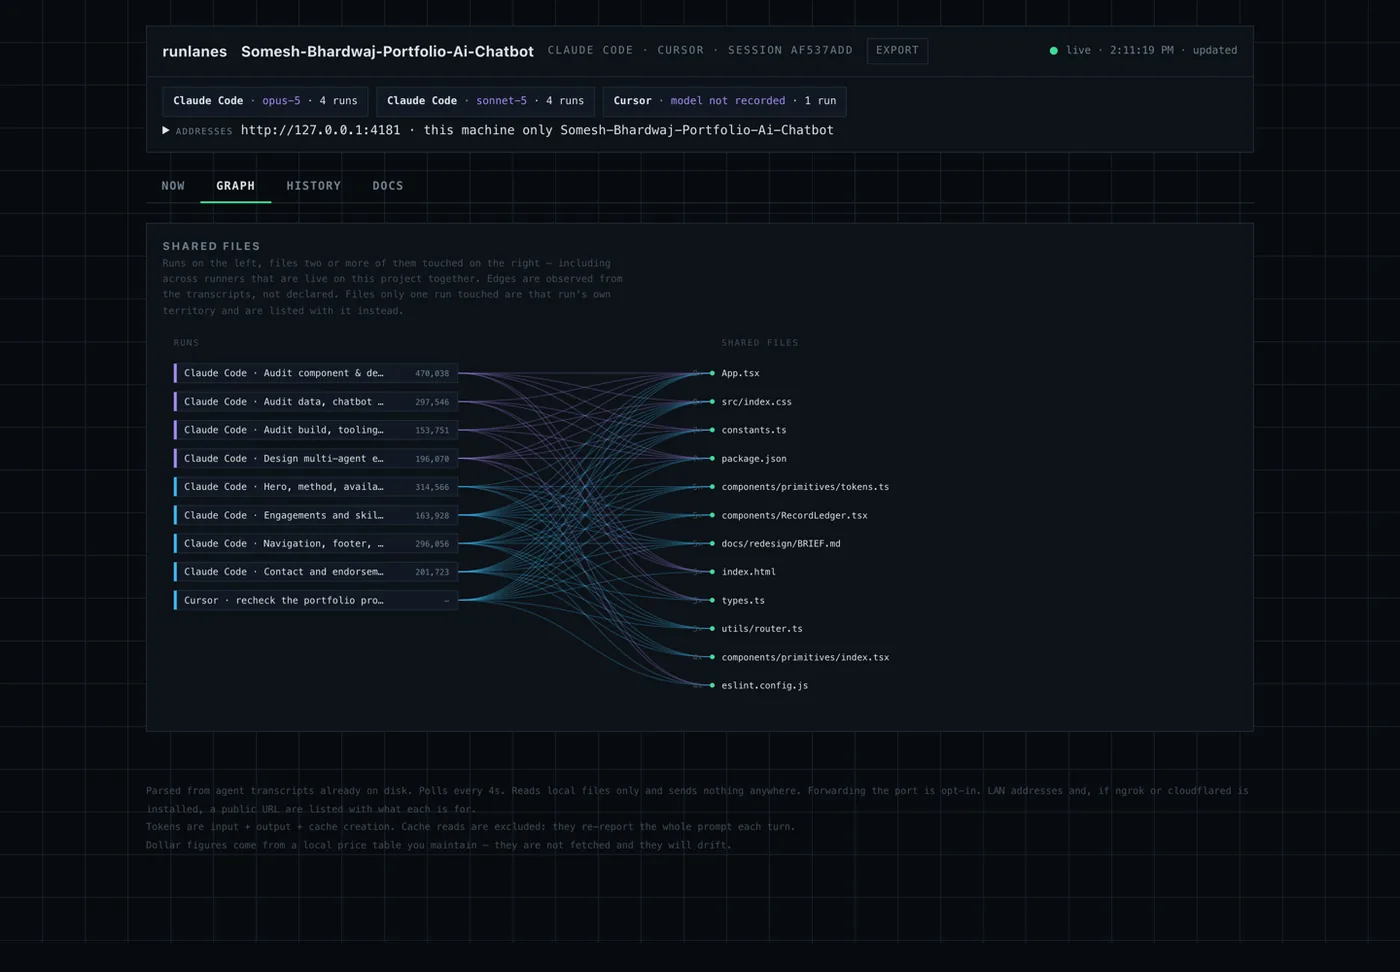
Task: Click the 470,038 token count
Action: click(x=432, y=373)
